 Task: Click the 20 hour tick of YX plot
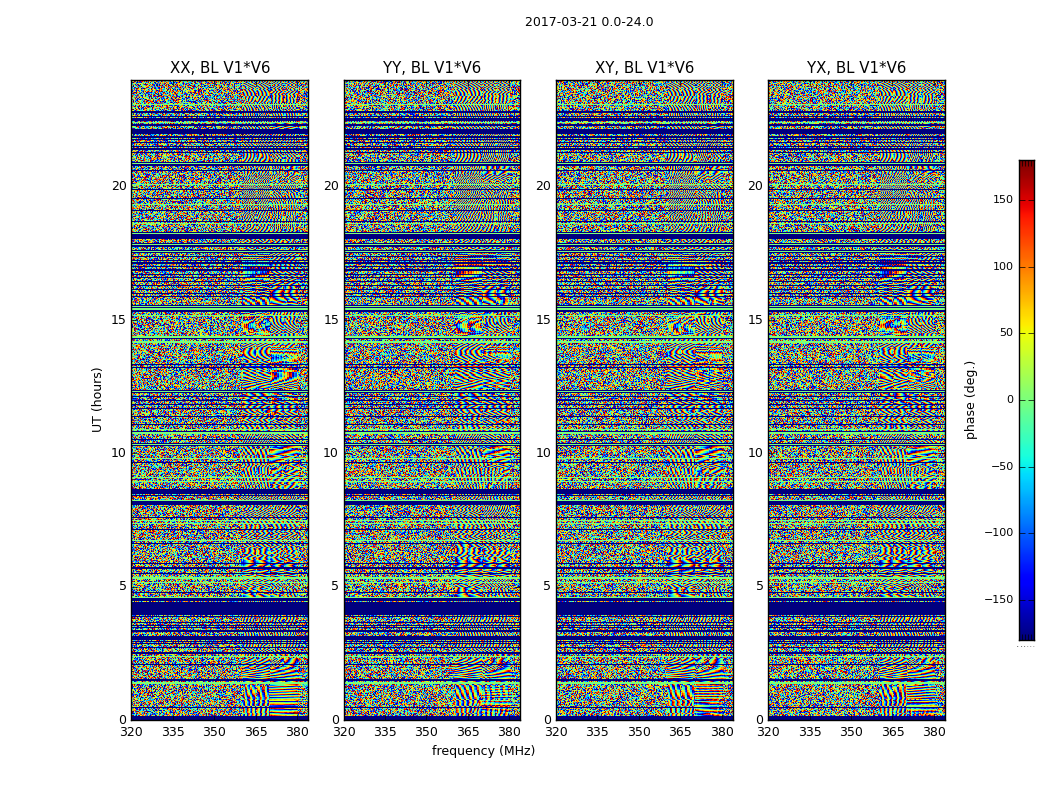[755, 186]
